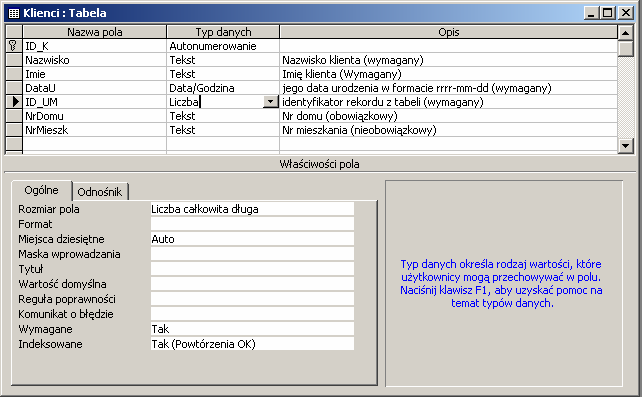The image size is (642, 397).
Task: Open the data type dropdown for ID_UM
Action: 270,102
